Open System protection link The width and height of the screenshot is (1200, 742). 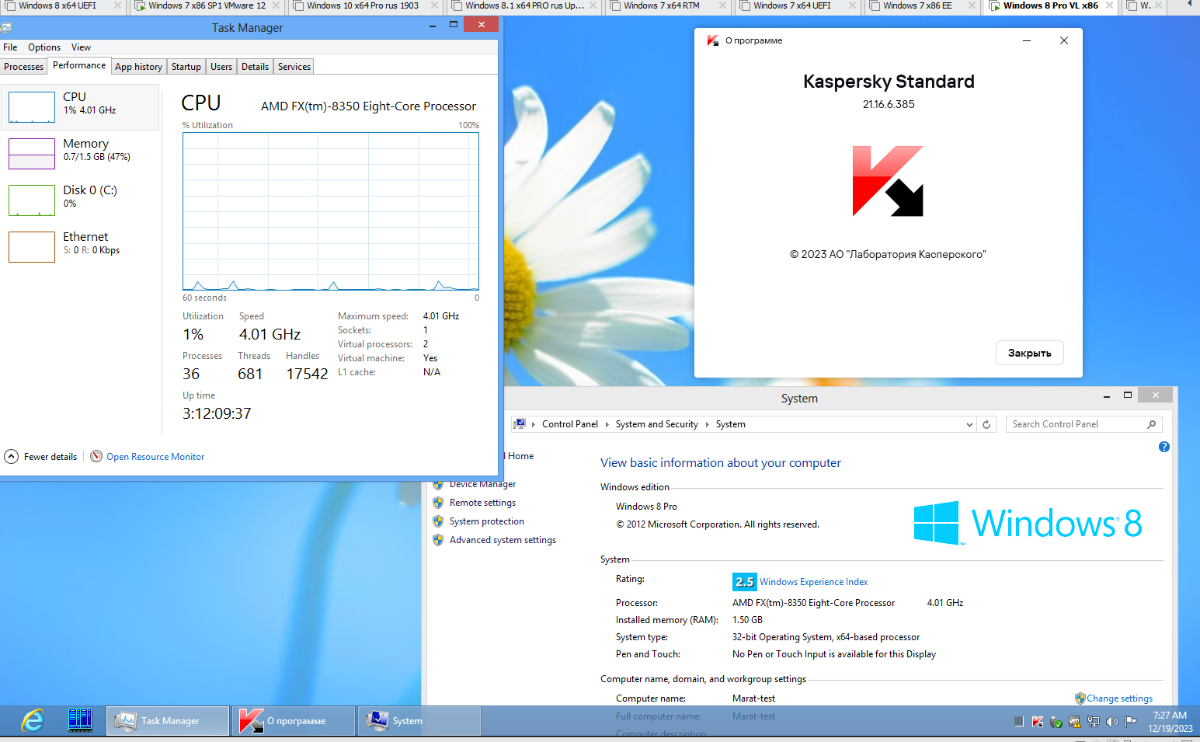[x=487, y=521]
